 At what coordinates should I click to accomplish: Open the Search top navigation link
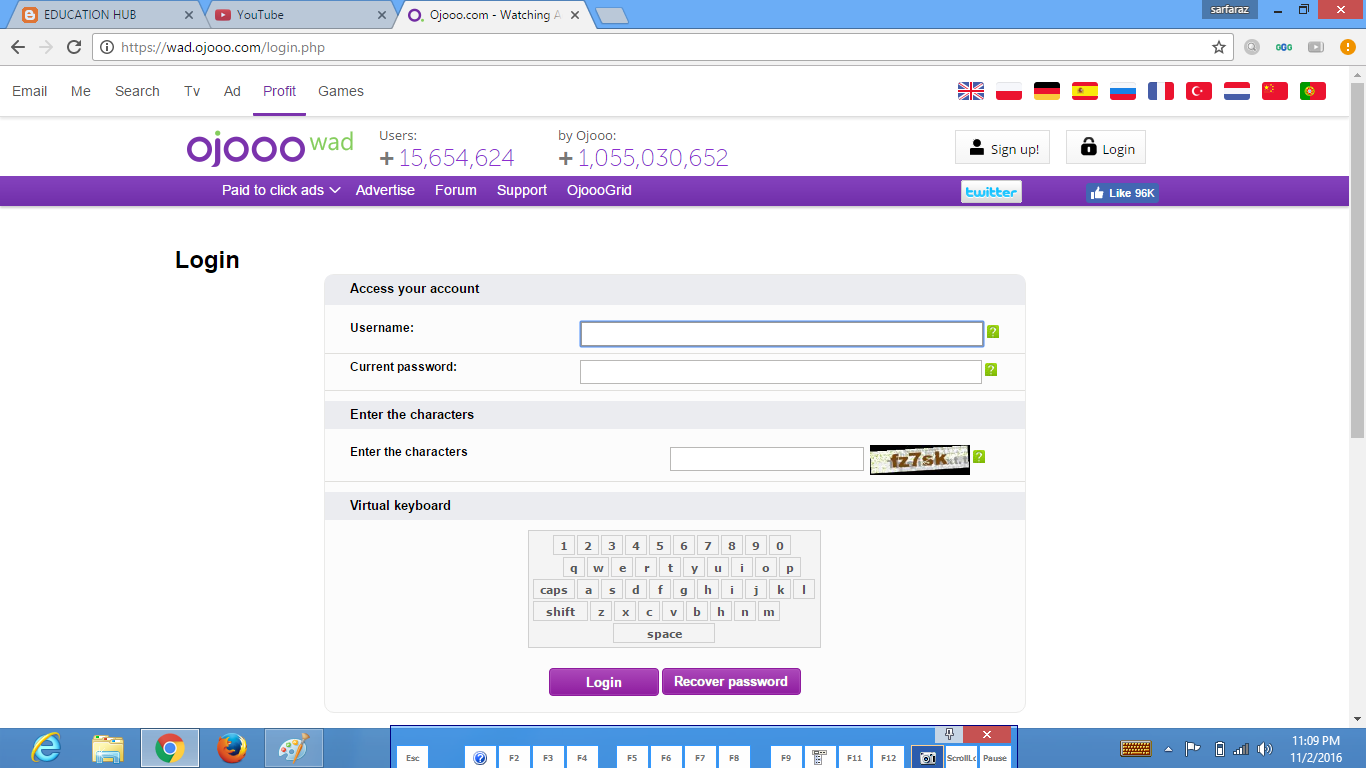pos(137,91)
